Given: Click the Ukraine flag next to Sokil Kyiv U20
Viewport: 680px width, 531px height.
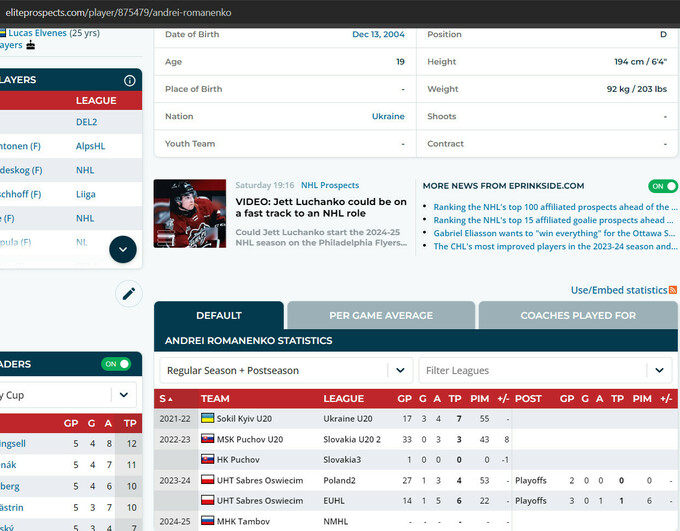Looking at the screenshot, I should tap(208, 418).
